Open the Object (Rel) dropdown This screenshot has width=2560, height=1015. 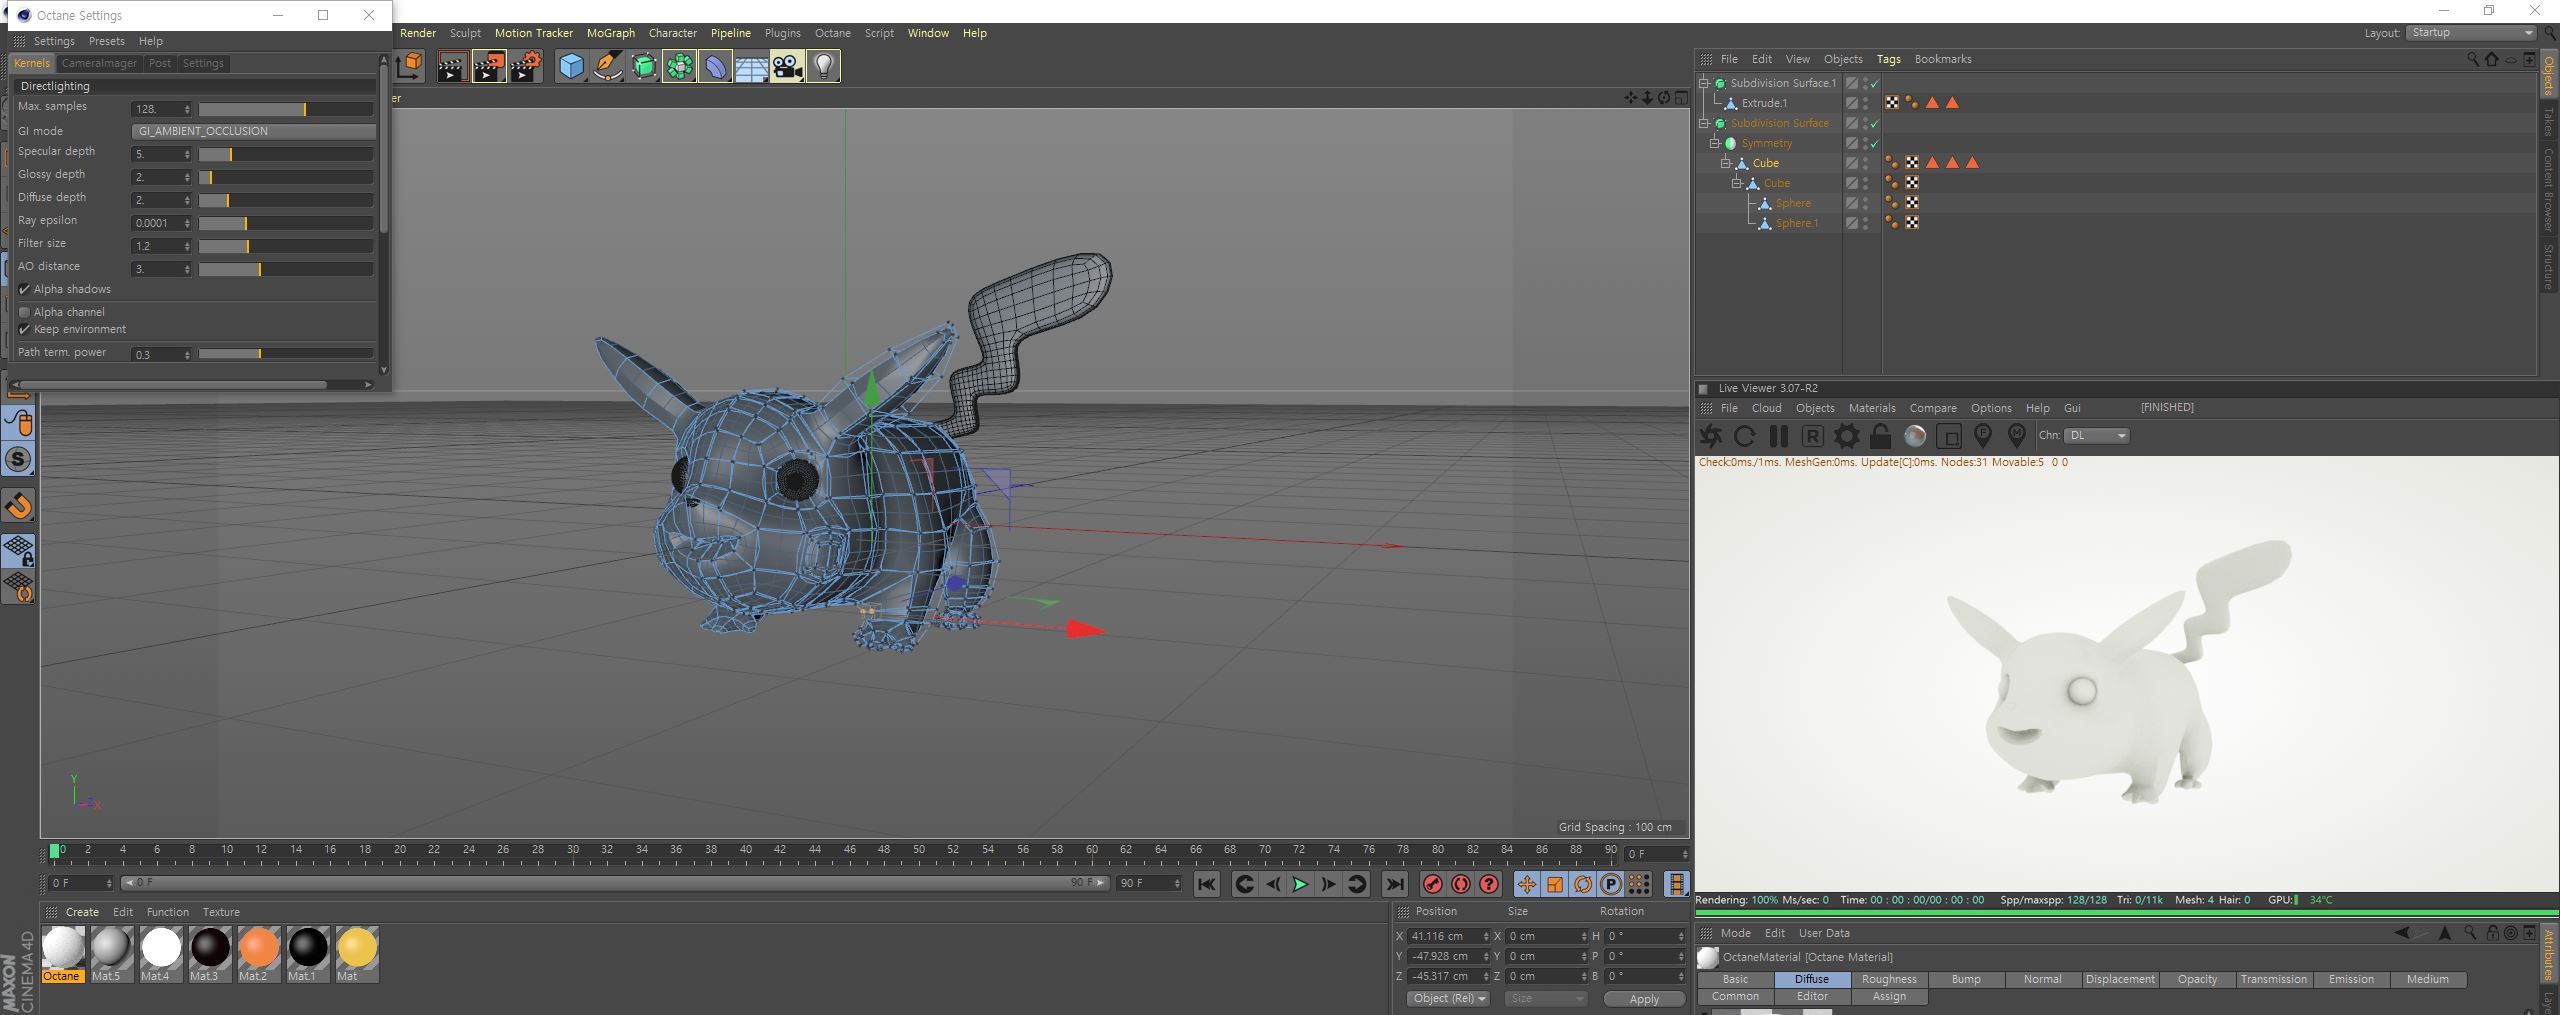1448,999
